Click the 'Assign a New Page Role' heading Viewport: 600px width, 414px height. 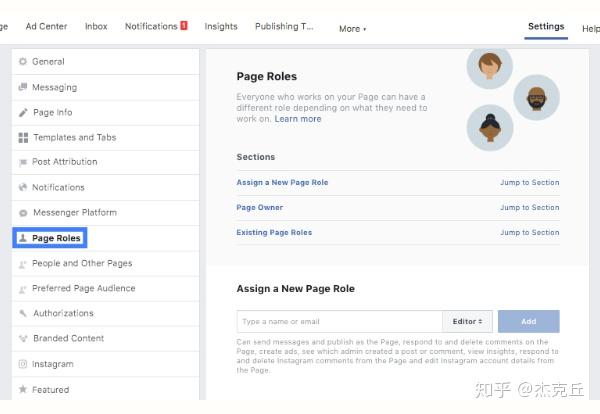(x=295, y=288)
